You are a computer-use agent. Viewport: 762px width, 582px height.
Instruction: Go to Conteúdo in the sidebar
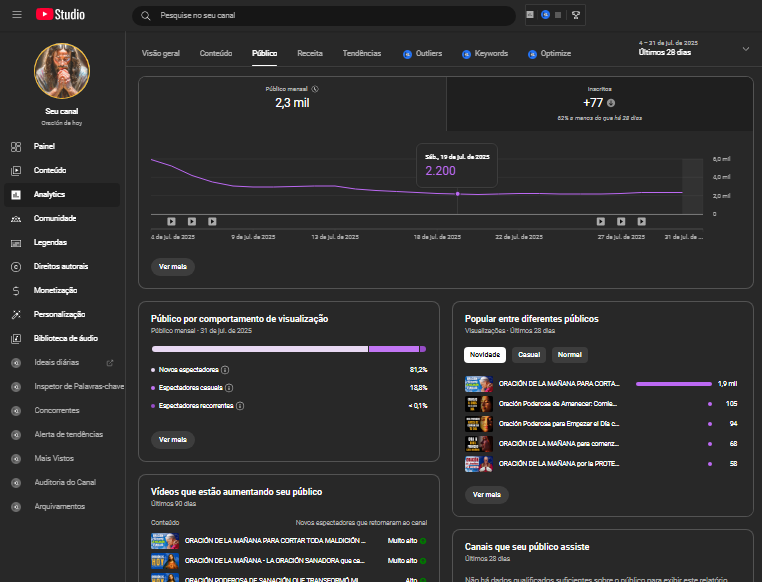[62, 170]
